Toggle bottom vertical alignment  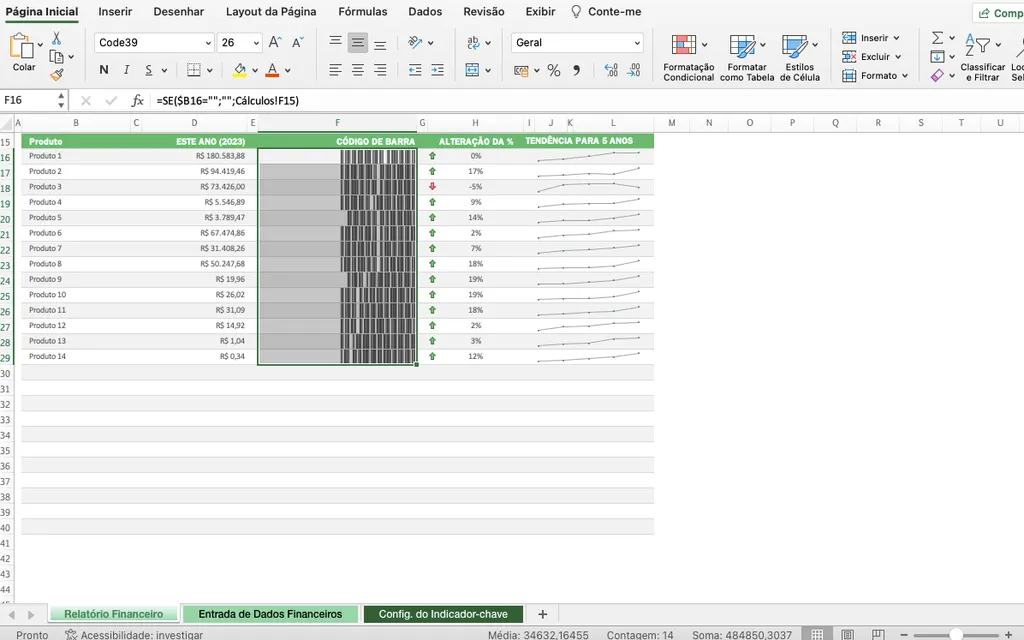pyautogui.click(x=380, y=42)
